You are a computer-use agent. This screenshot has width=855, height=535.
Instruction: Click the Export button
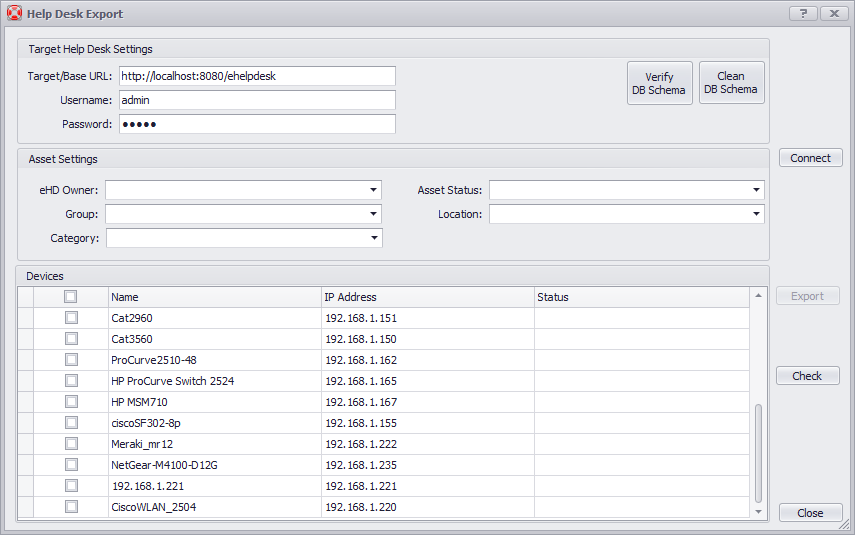(808, 296)
